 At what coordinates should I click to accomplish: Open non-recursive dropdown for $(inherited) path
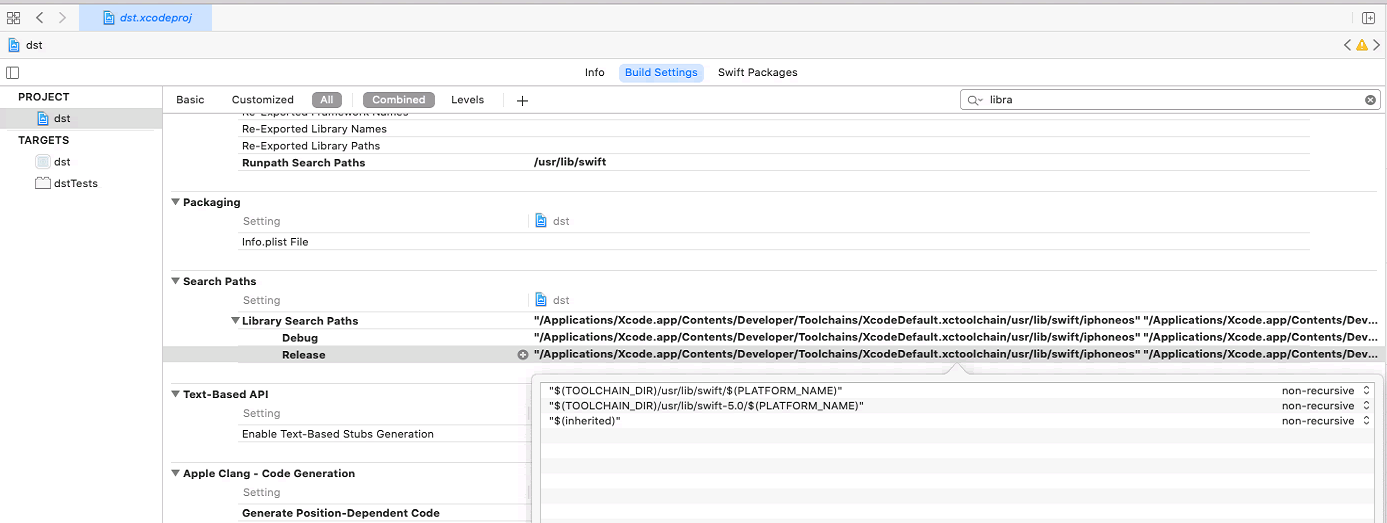tap(1324, 421)
